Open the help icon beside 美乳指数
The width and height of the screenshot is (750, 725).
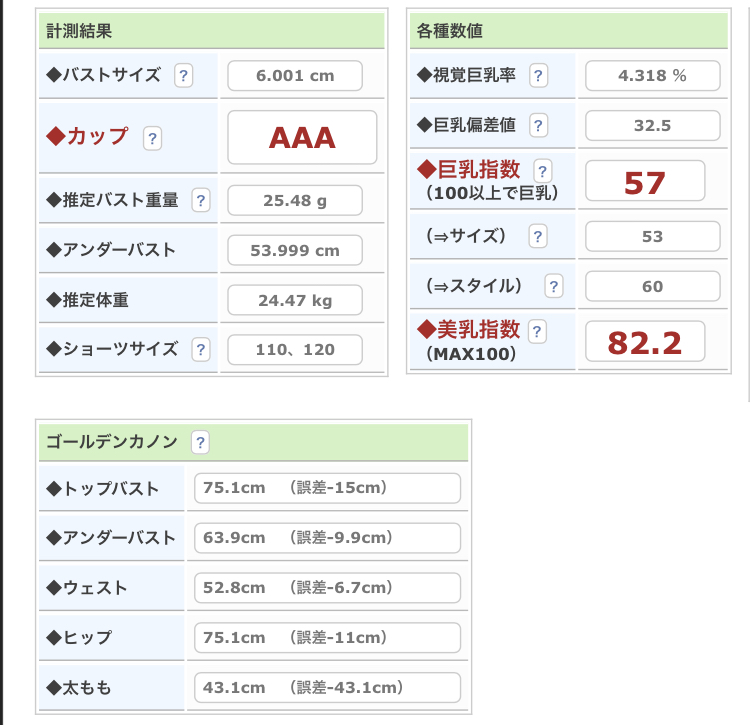pyautogui.click(x=537, y=331)
